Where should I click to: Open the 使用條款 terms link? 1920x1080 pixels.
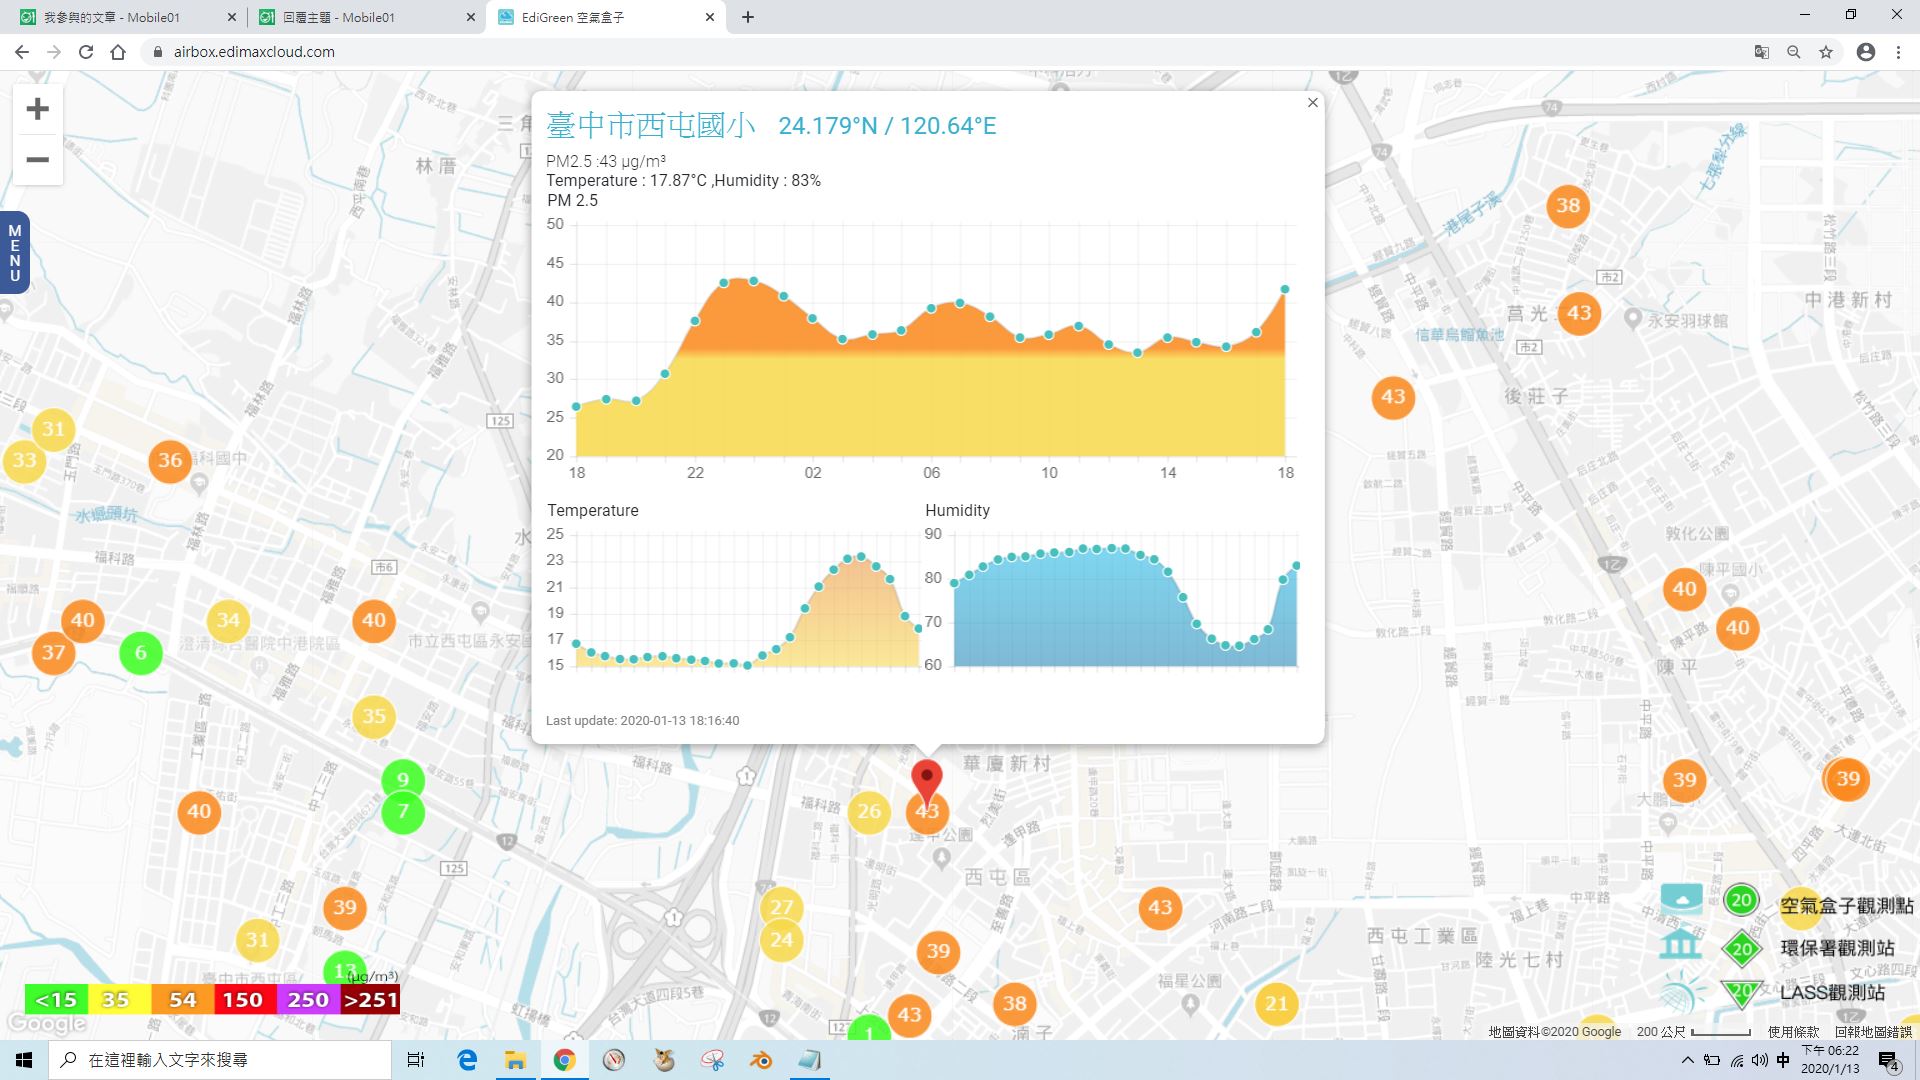(x=1793, y=1032)
